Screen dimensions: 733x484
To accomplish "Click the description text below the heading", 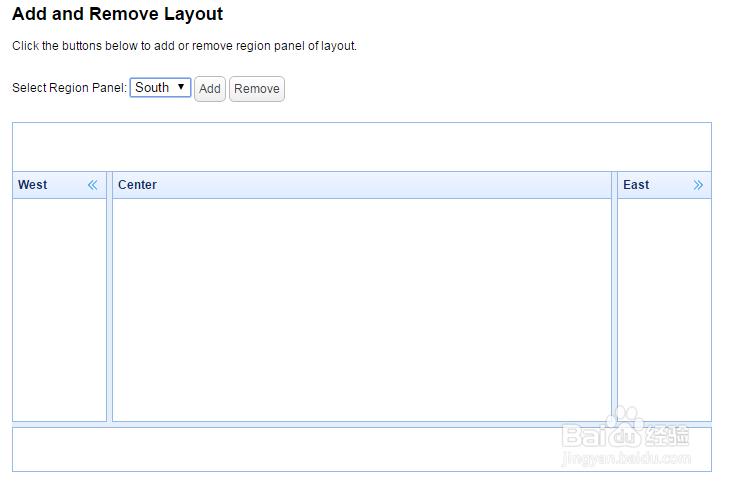I will 184,46.
